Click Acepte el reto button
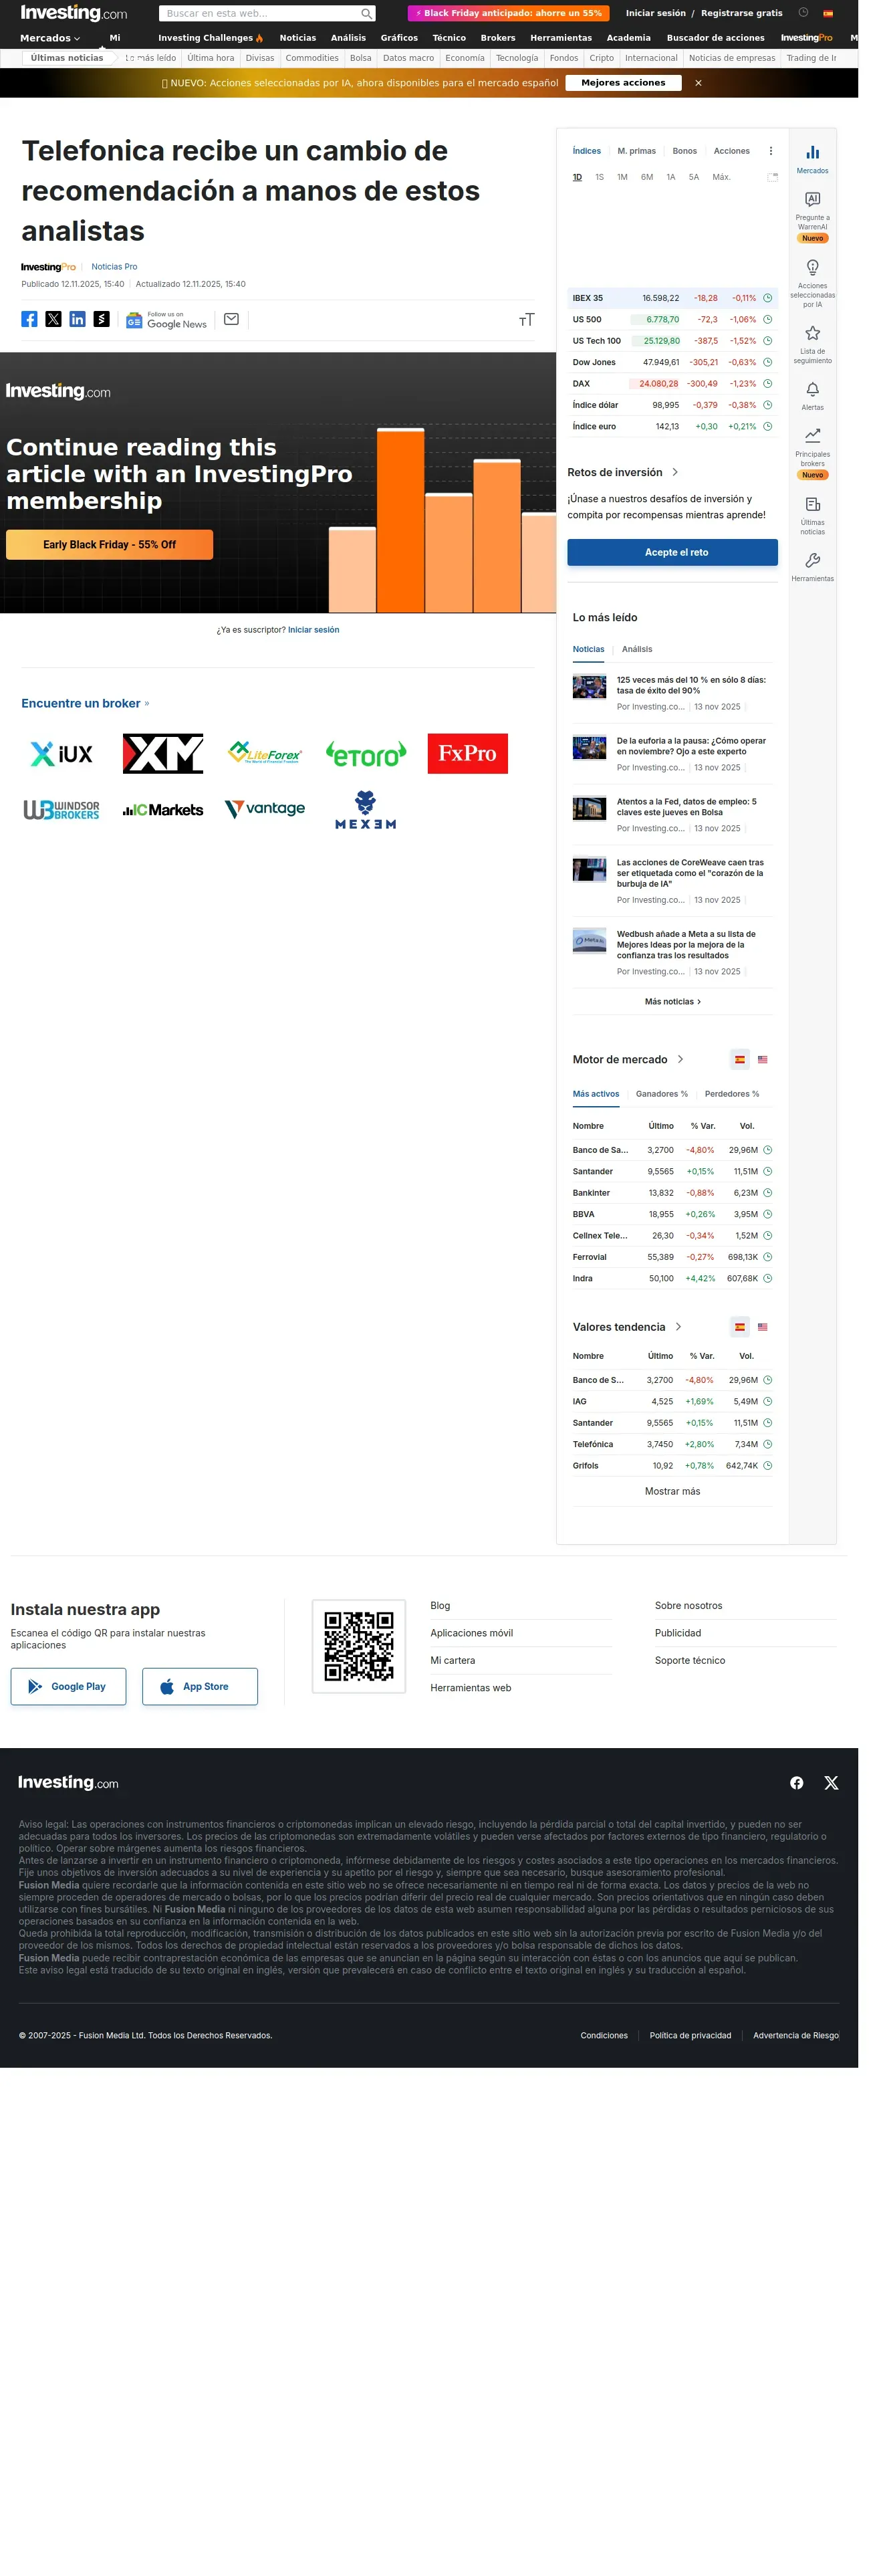This screenshot has height=2576, width=879. pyautogui.click(x=672, y=552)
